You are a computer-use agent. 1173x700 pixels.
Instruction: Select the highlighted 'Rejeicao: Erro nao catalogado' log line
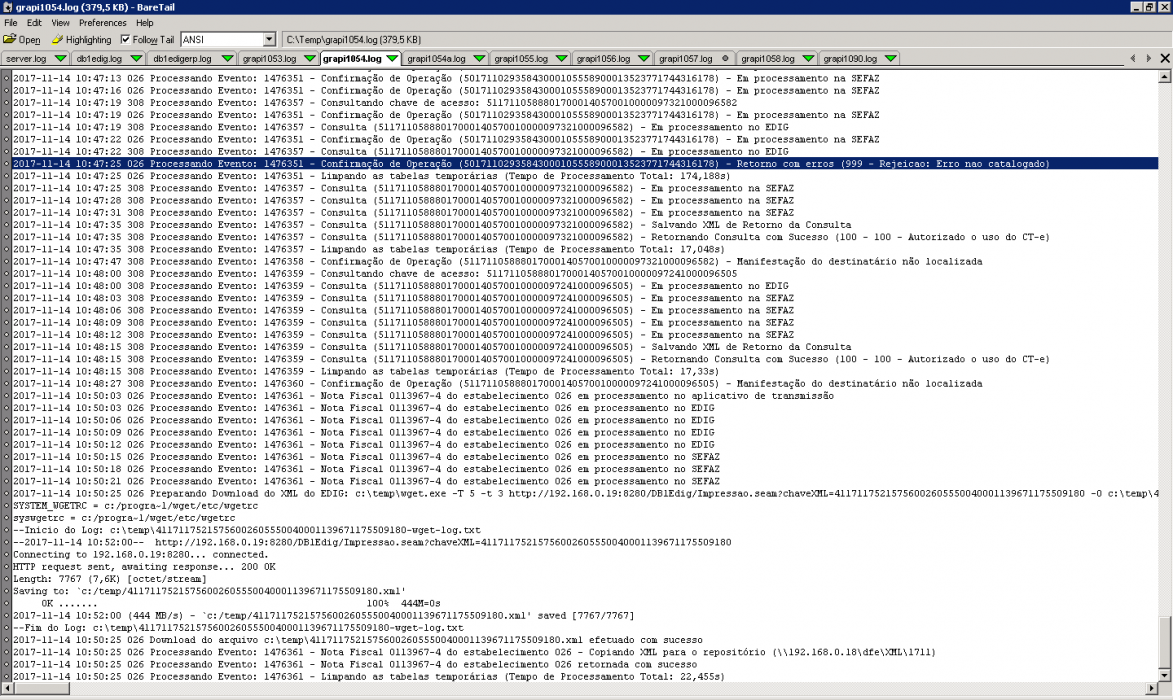coord(585,164)
